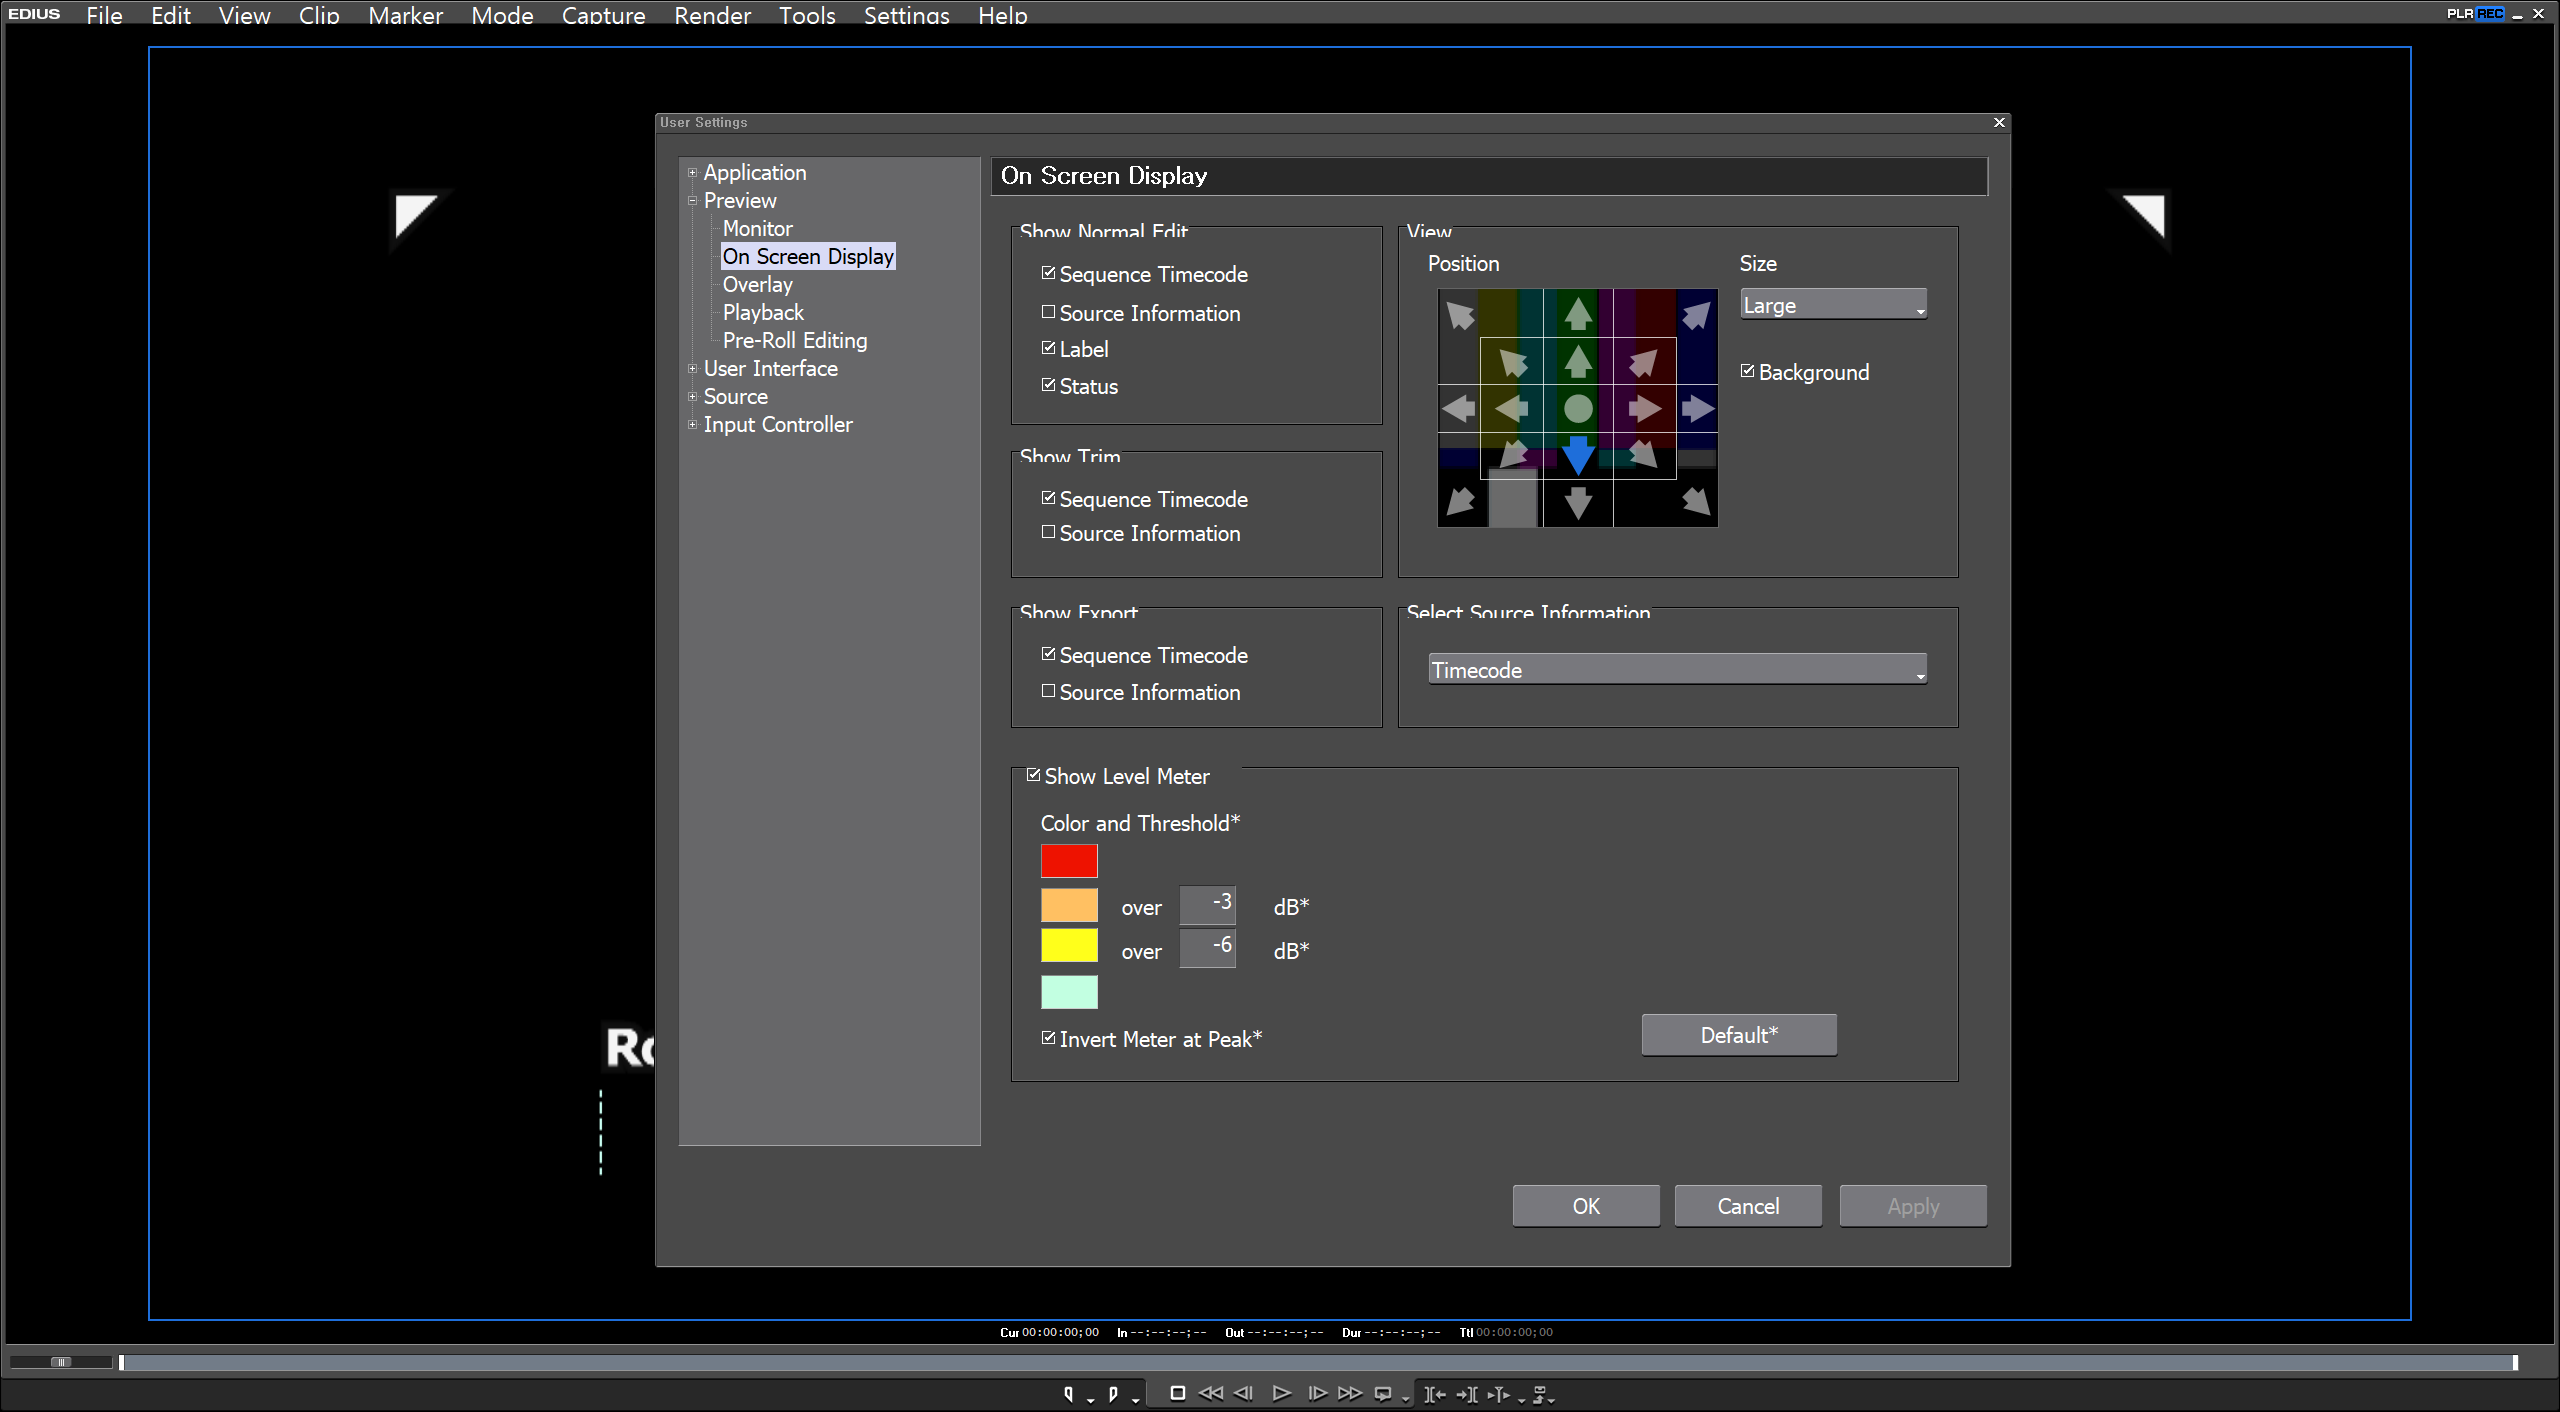Click the red level meter color swatch

tap(1068, 861)
